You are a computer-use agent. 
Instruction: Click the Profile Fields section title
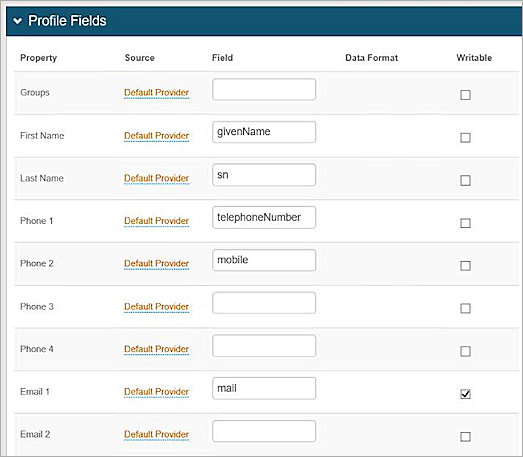tap(67, 21)
